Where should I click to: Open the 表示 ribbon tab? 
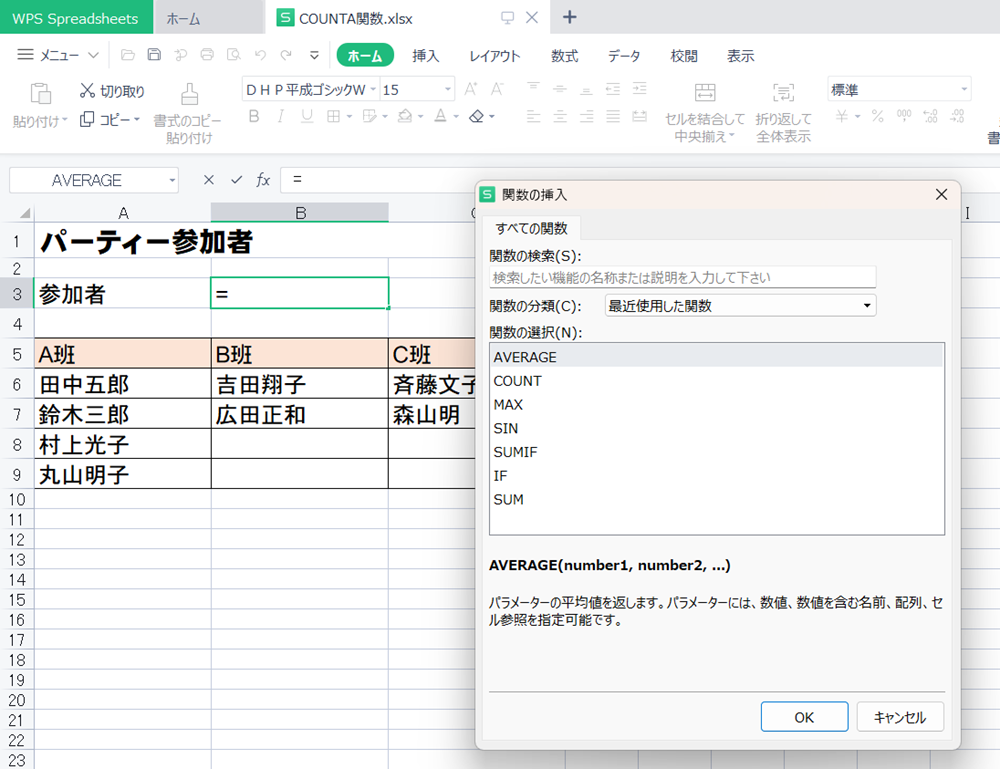pos(740,56)
